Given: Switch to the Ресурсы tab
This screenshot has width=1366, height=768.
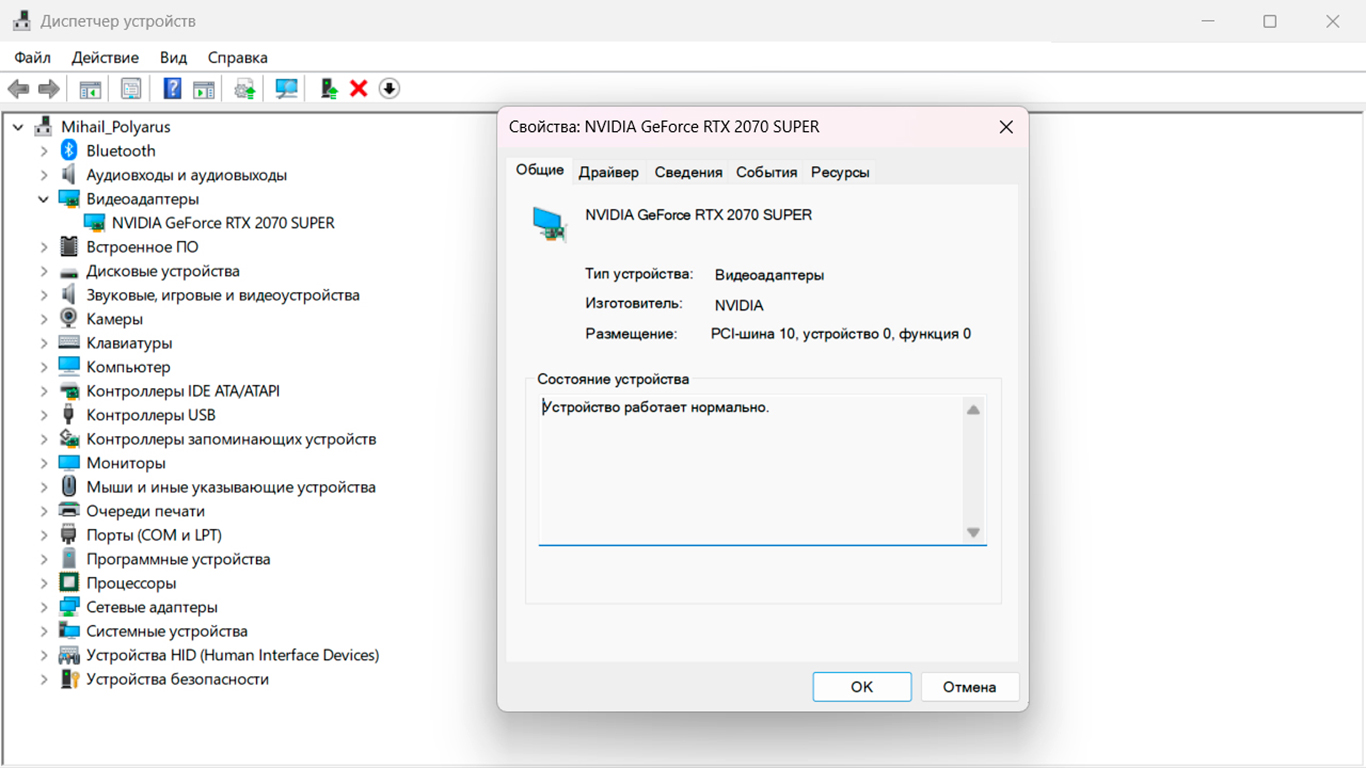Looking at the screenshot, I should coord(840,172).
